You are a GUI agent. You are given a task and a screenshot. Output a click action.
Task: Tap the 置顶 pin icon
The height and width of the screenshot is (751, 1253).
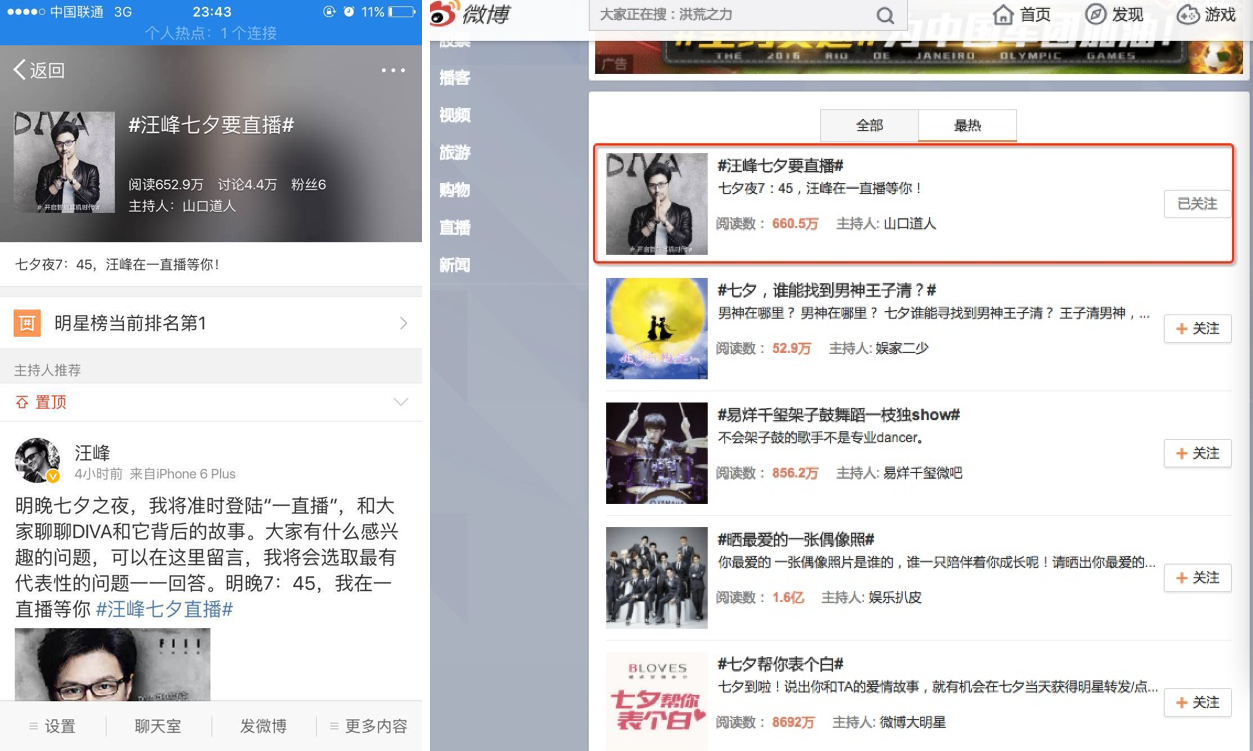[x=23, y=402]
